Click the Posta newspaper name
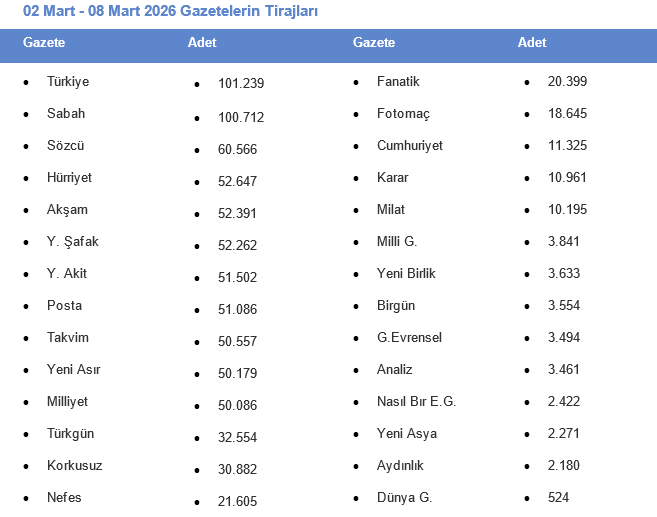Image resolution: width=657 pixels, height=517 pixels. coord(65,306)
